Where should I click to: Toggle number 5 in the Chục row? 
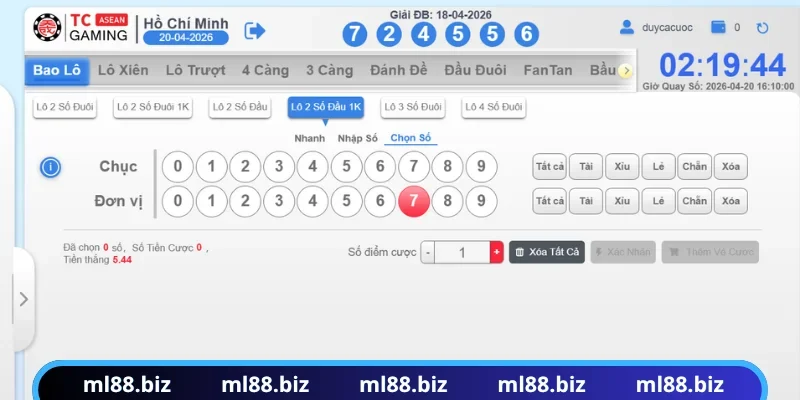coord(346,167)
